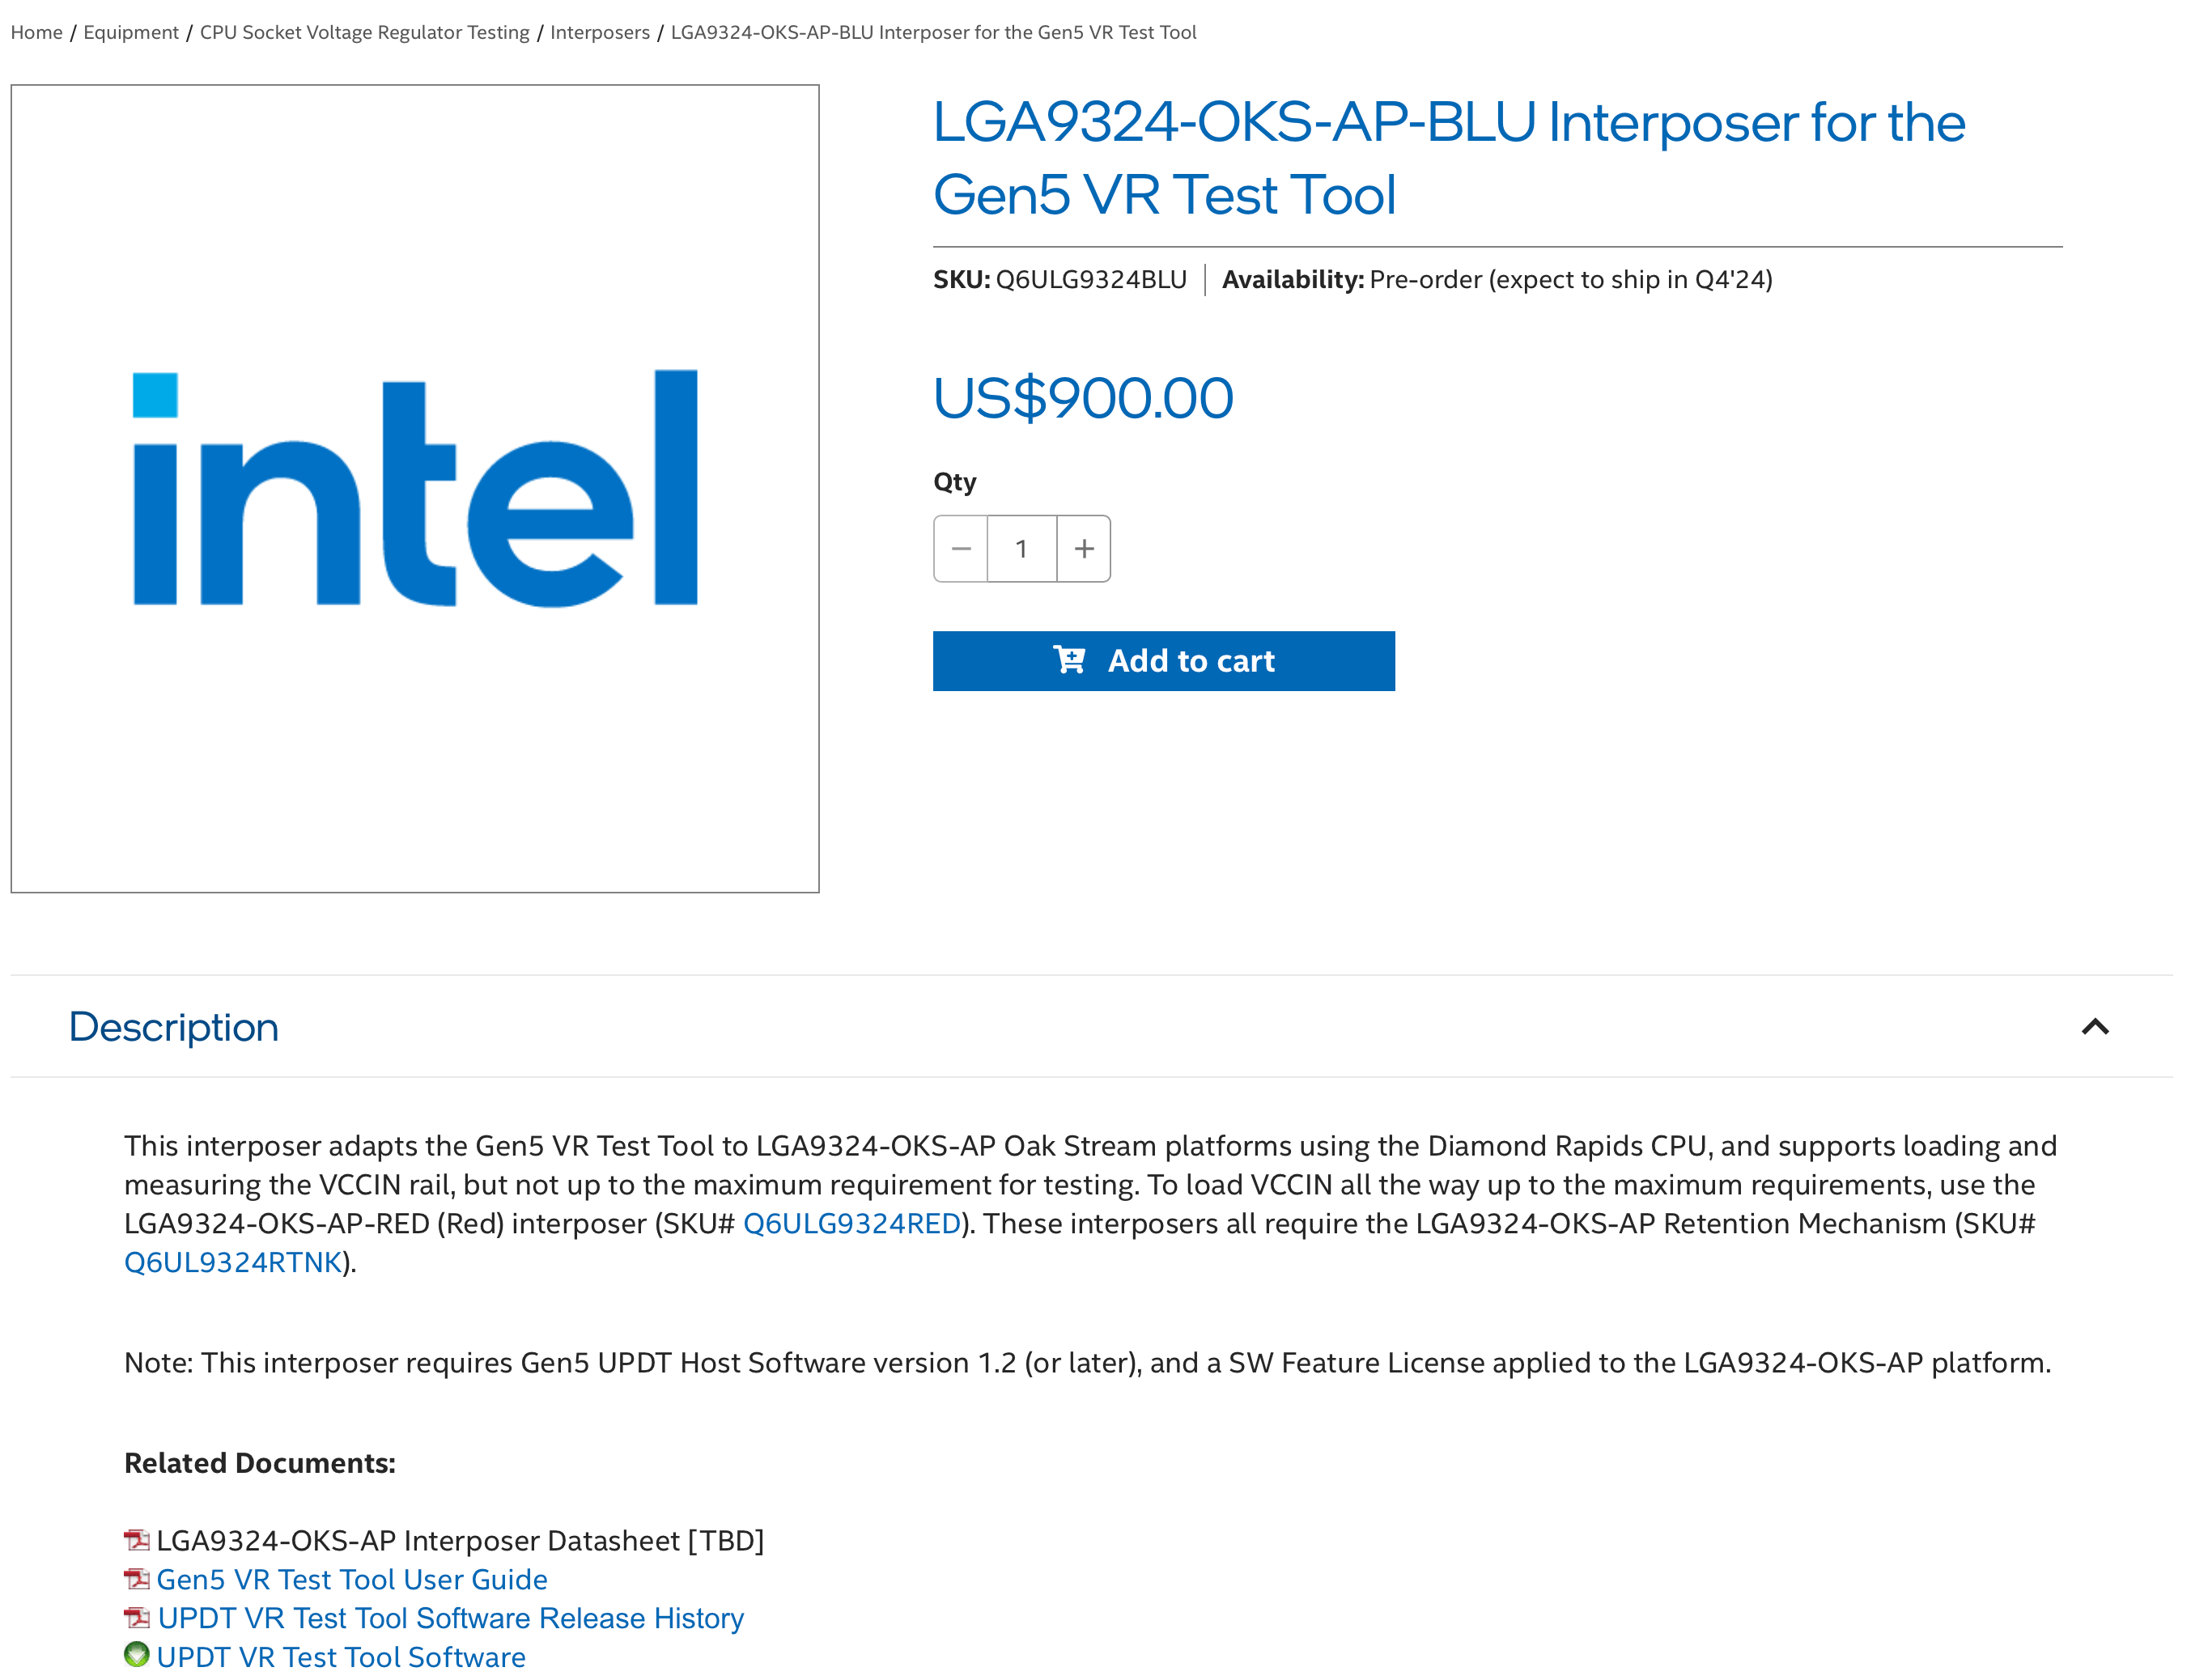Screen dimensions: 2191x1680
Task: Click the Description section heading
Action: [174, 1027]
